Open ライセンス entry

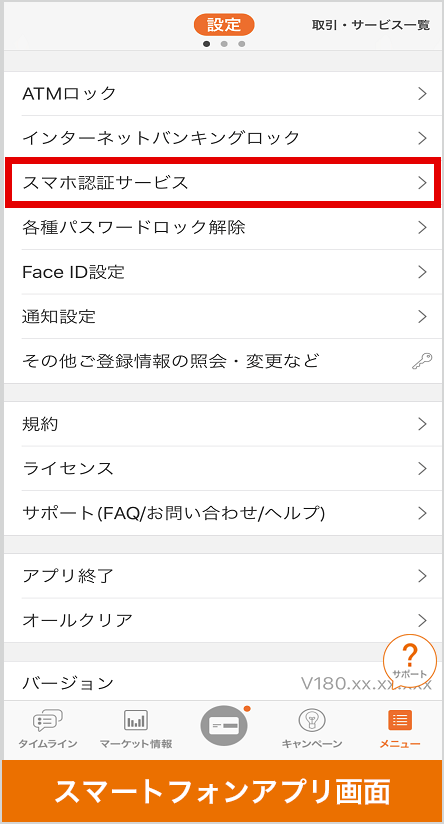click(x=223, y=469)
